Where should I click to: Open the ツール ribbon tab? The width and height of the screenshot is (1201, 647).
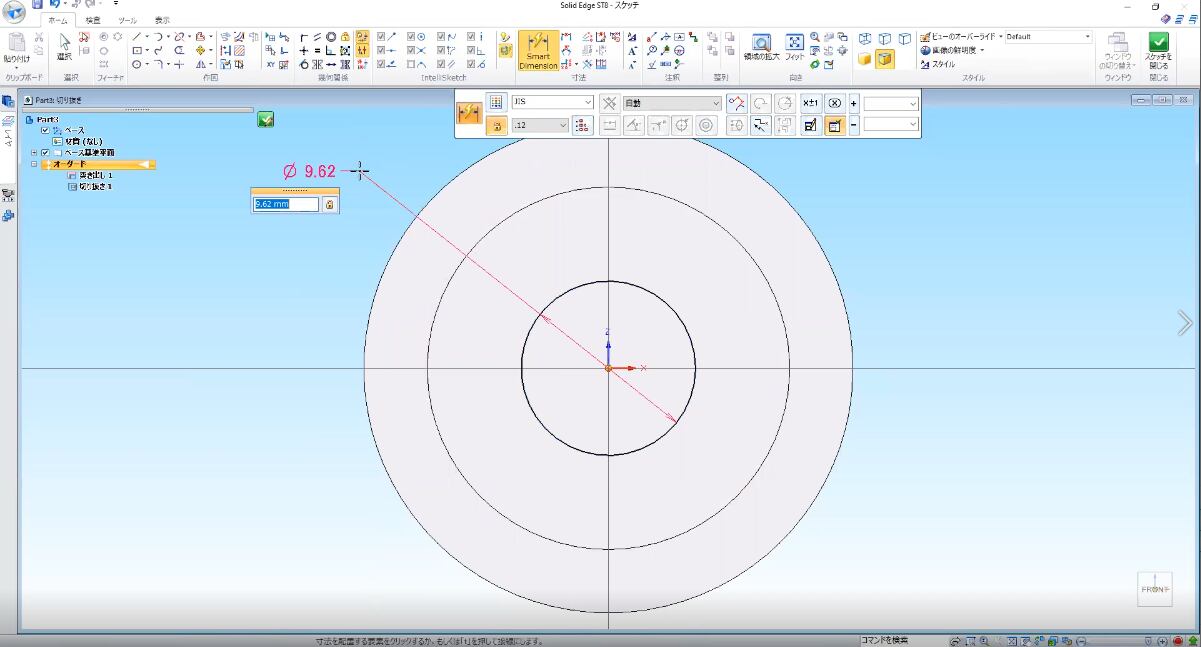[x=128, y=20]
